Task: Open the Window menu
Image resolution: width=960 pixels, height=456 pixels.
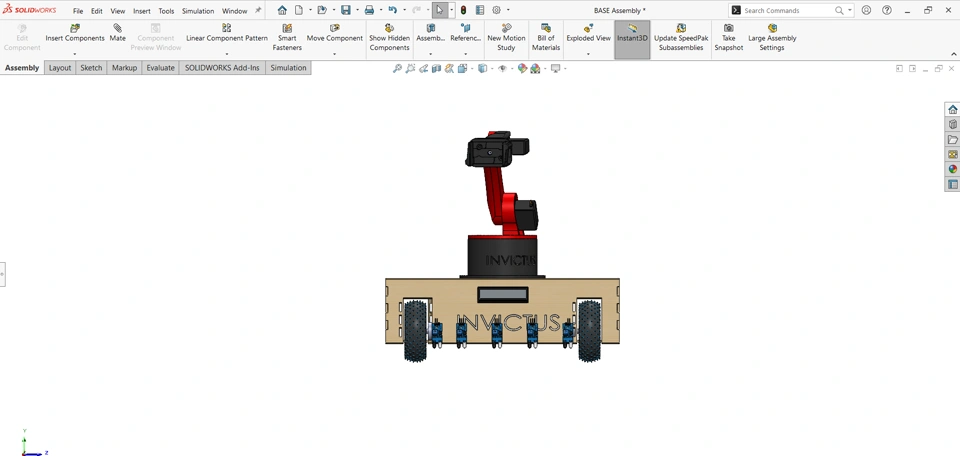Action: pos(234,11)
